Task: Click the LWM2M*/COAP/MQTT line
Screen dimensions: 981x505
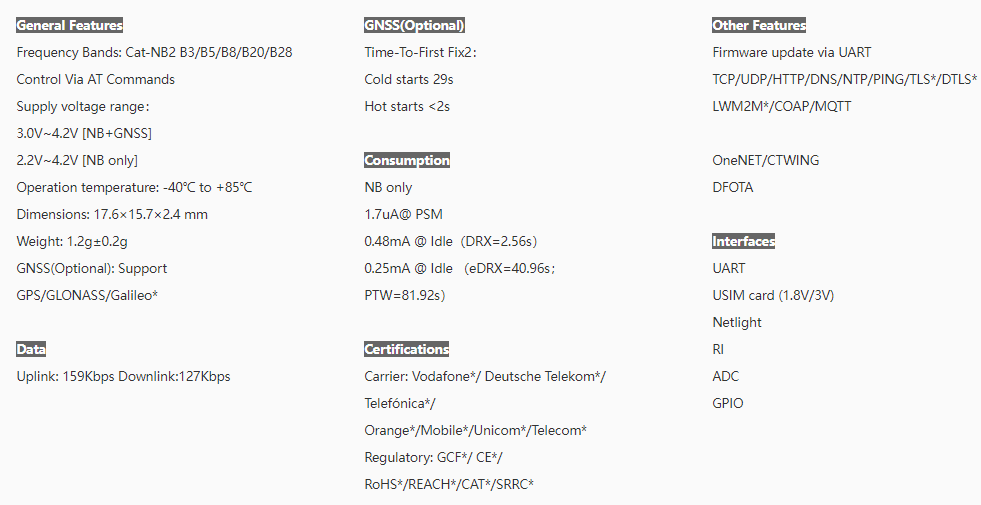Action: click(781, 106)
